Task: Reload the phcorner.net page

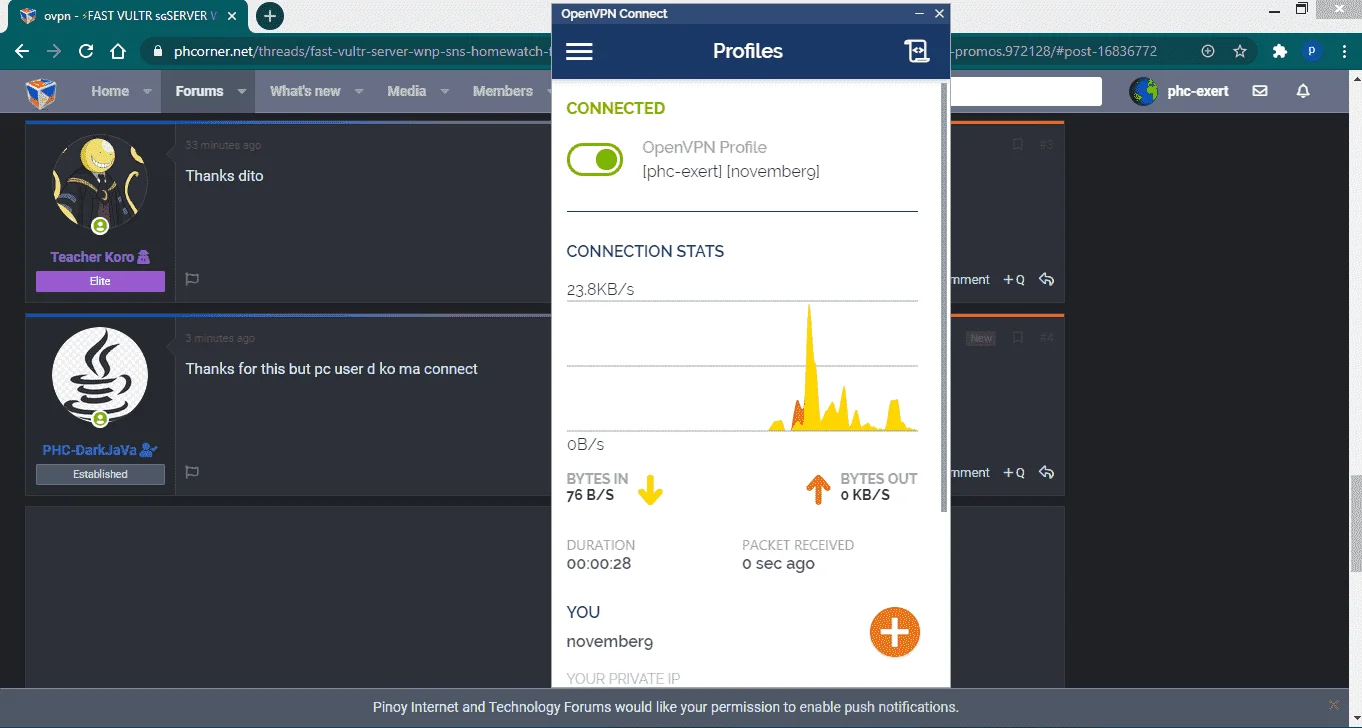Action: [86, 51]
